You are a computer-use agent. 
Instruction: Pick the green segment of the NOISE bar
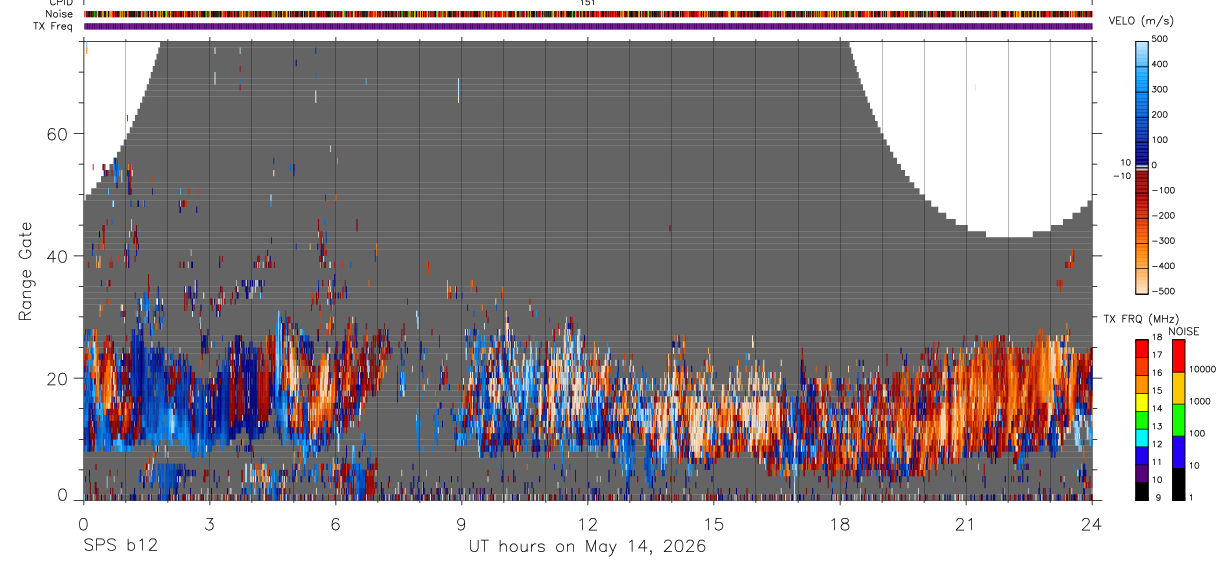pos(1178,420)
